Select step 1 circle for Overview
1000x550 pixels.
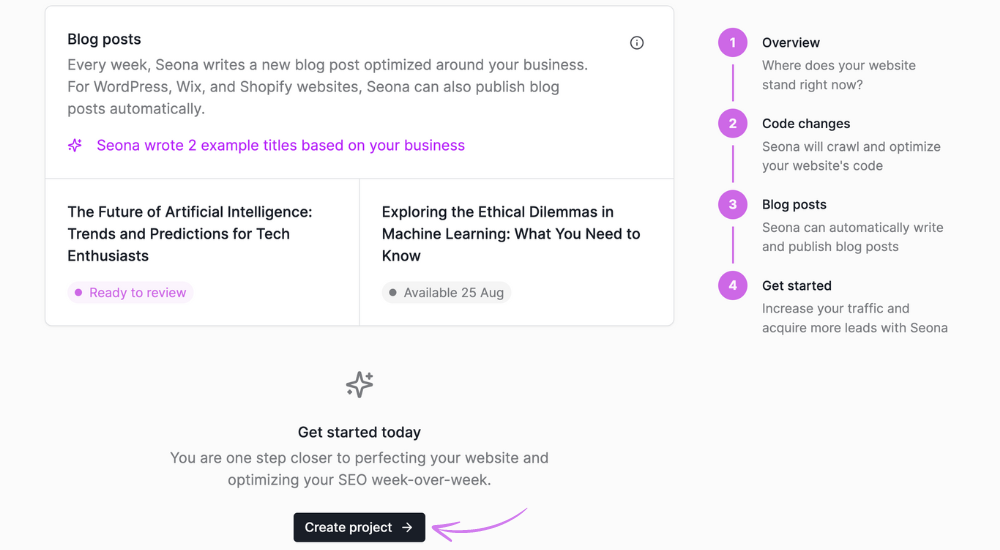tap(732, 43)
